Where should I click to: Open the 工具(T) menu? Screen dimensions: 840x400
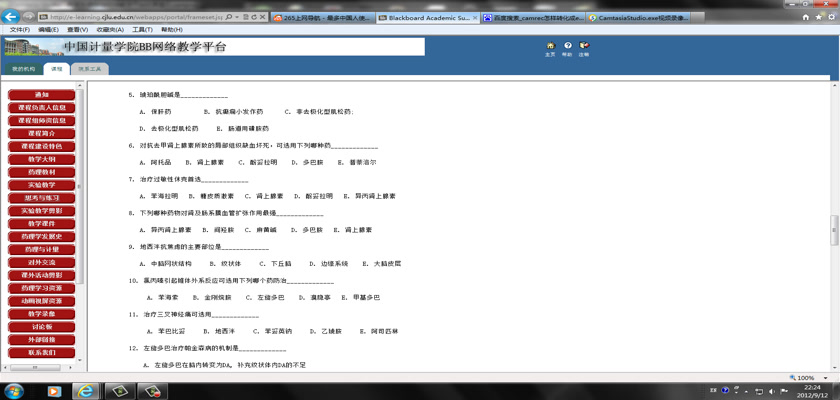(142, 29)
